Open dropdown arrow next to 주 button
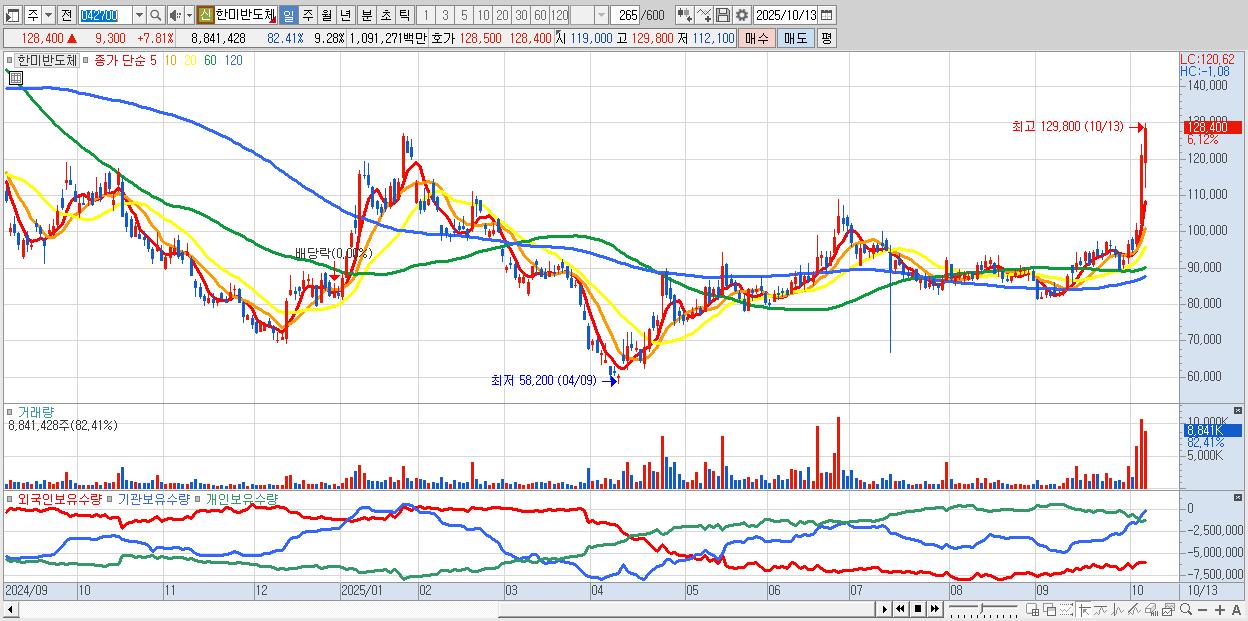Image resolution: width=1248 pixels, height=621 pixels. point(49,15)
